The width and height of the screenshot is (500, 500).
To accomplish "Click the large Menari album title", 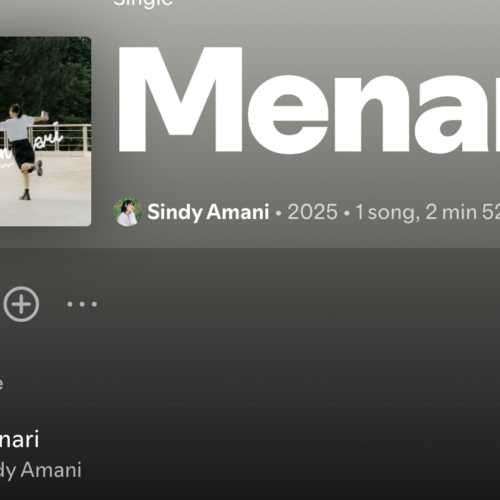I will click(x=308, y=100).
